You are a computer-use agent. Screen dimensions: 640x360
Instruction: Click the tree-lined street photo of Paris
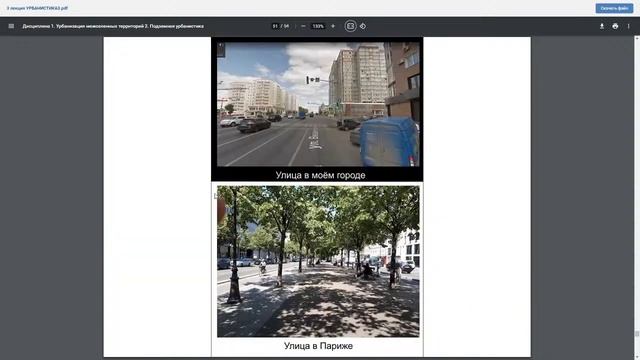(318, 261)
